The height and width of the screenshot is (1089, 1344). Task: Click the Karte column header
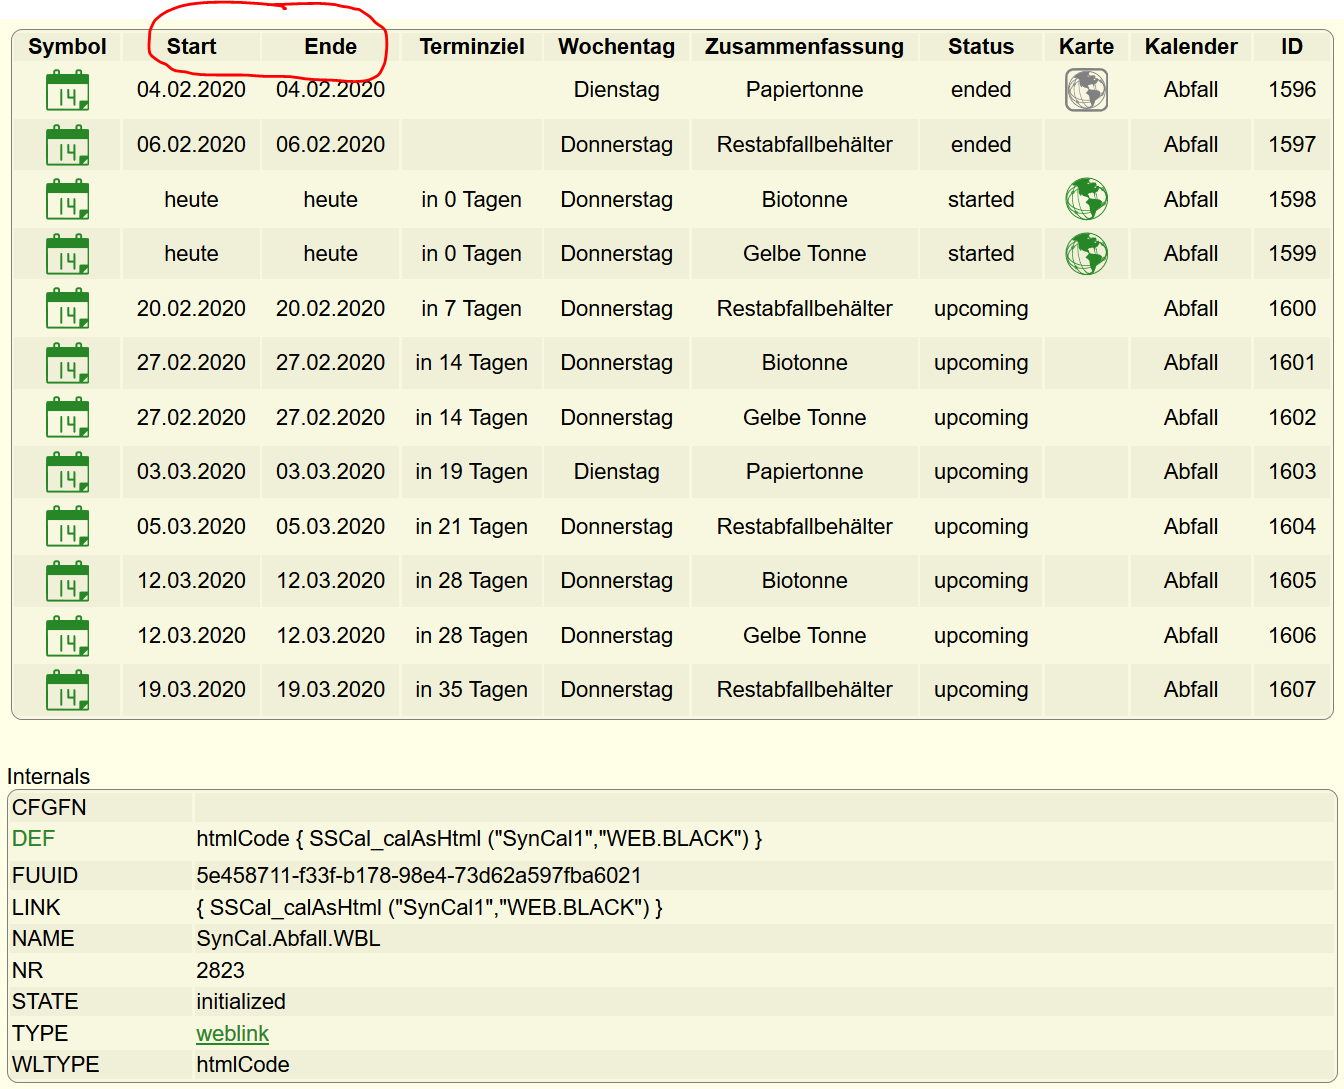pos(1086,46)
